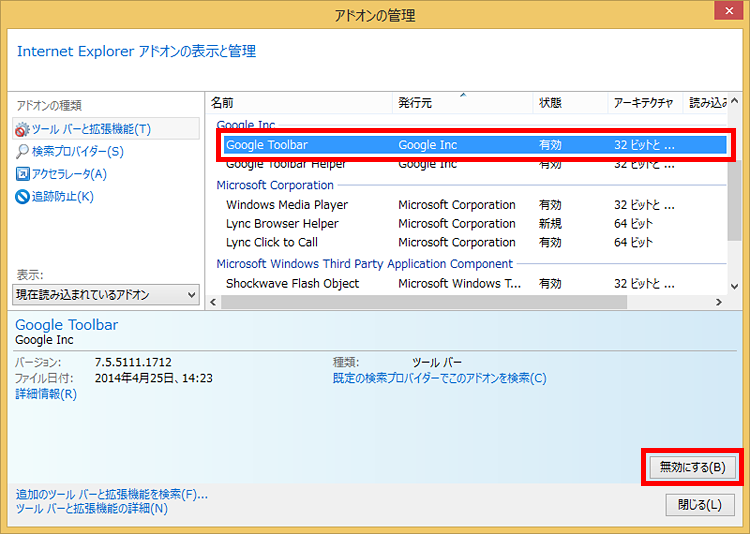Select the Search Providers magnifier icon
The height and width of the screenshot is (534, 750).
pos(22,151)
